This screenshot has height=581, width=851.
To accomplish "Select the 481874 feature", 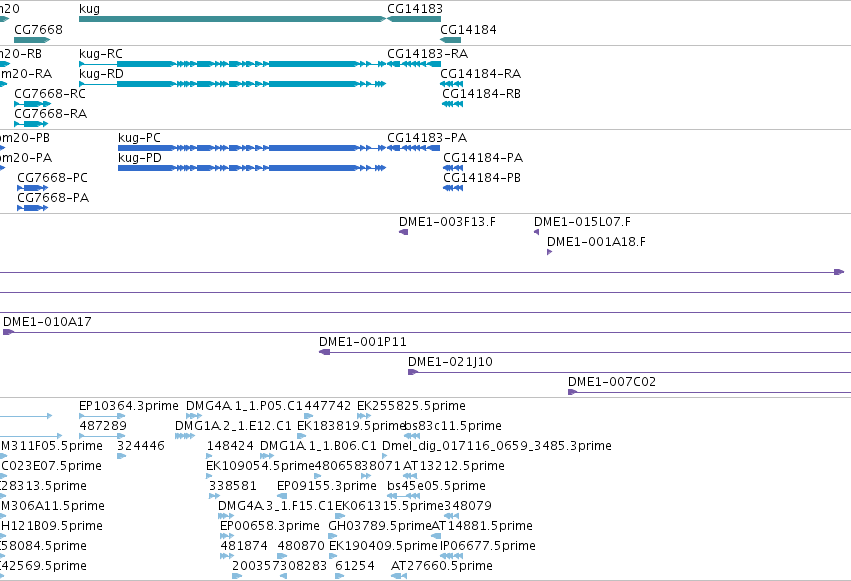I will click(227, 557).
